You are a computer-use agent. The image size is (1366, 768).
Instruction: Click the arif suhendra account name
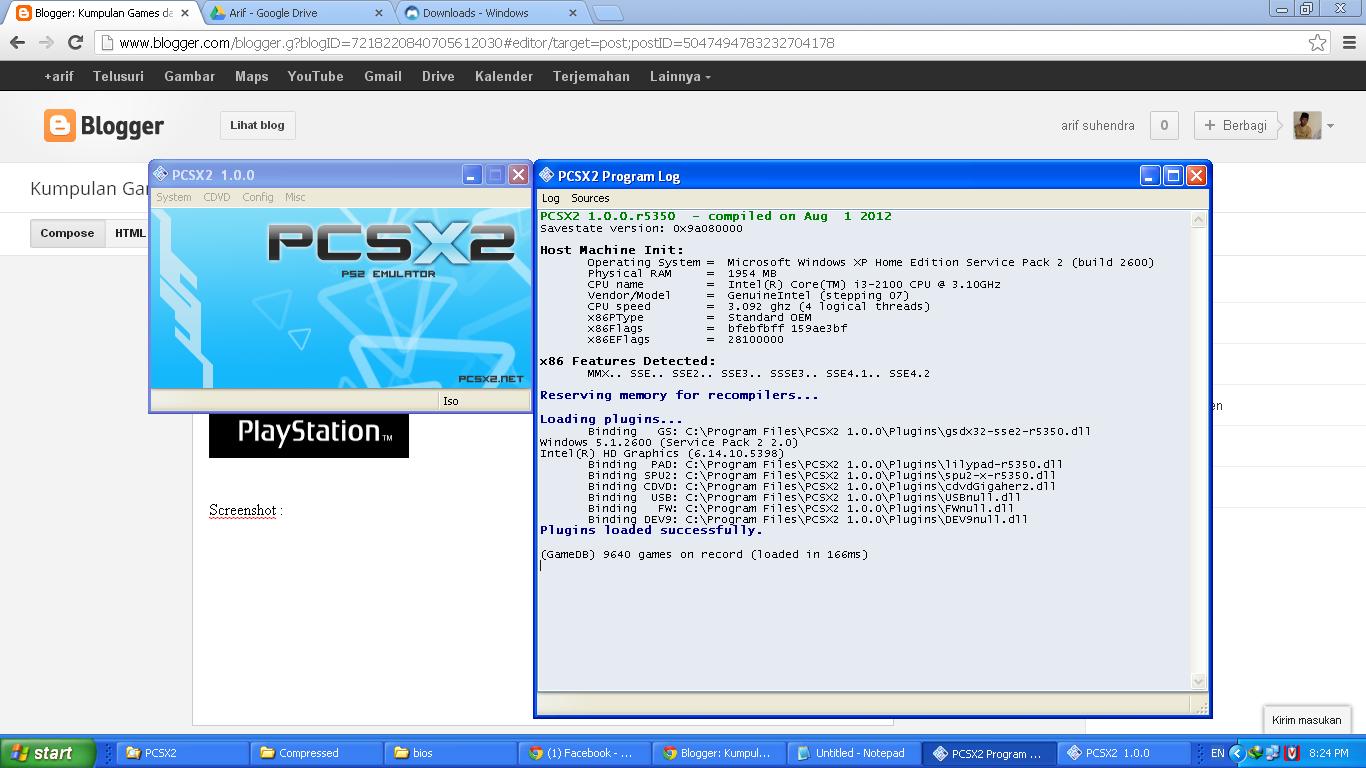1098,126
